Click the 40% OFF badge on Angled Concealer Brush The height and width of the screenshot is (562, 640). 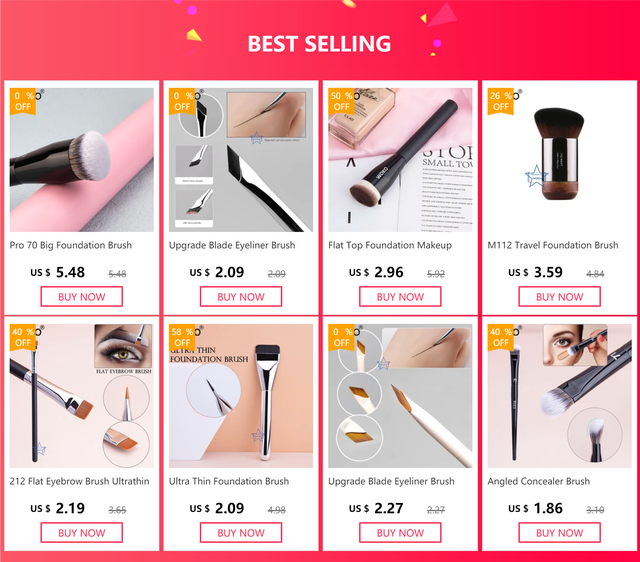click(x=500, y=338)
